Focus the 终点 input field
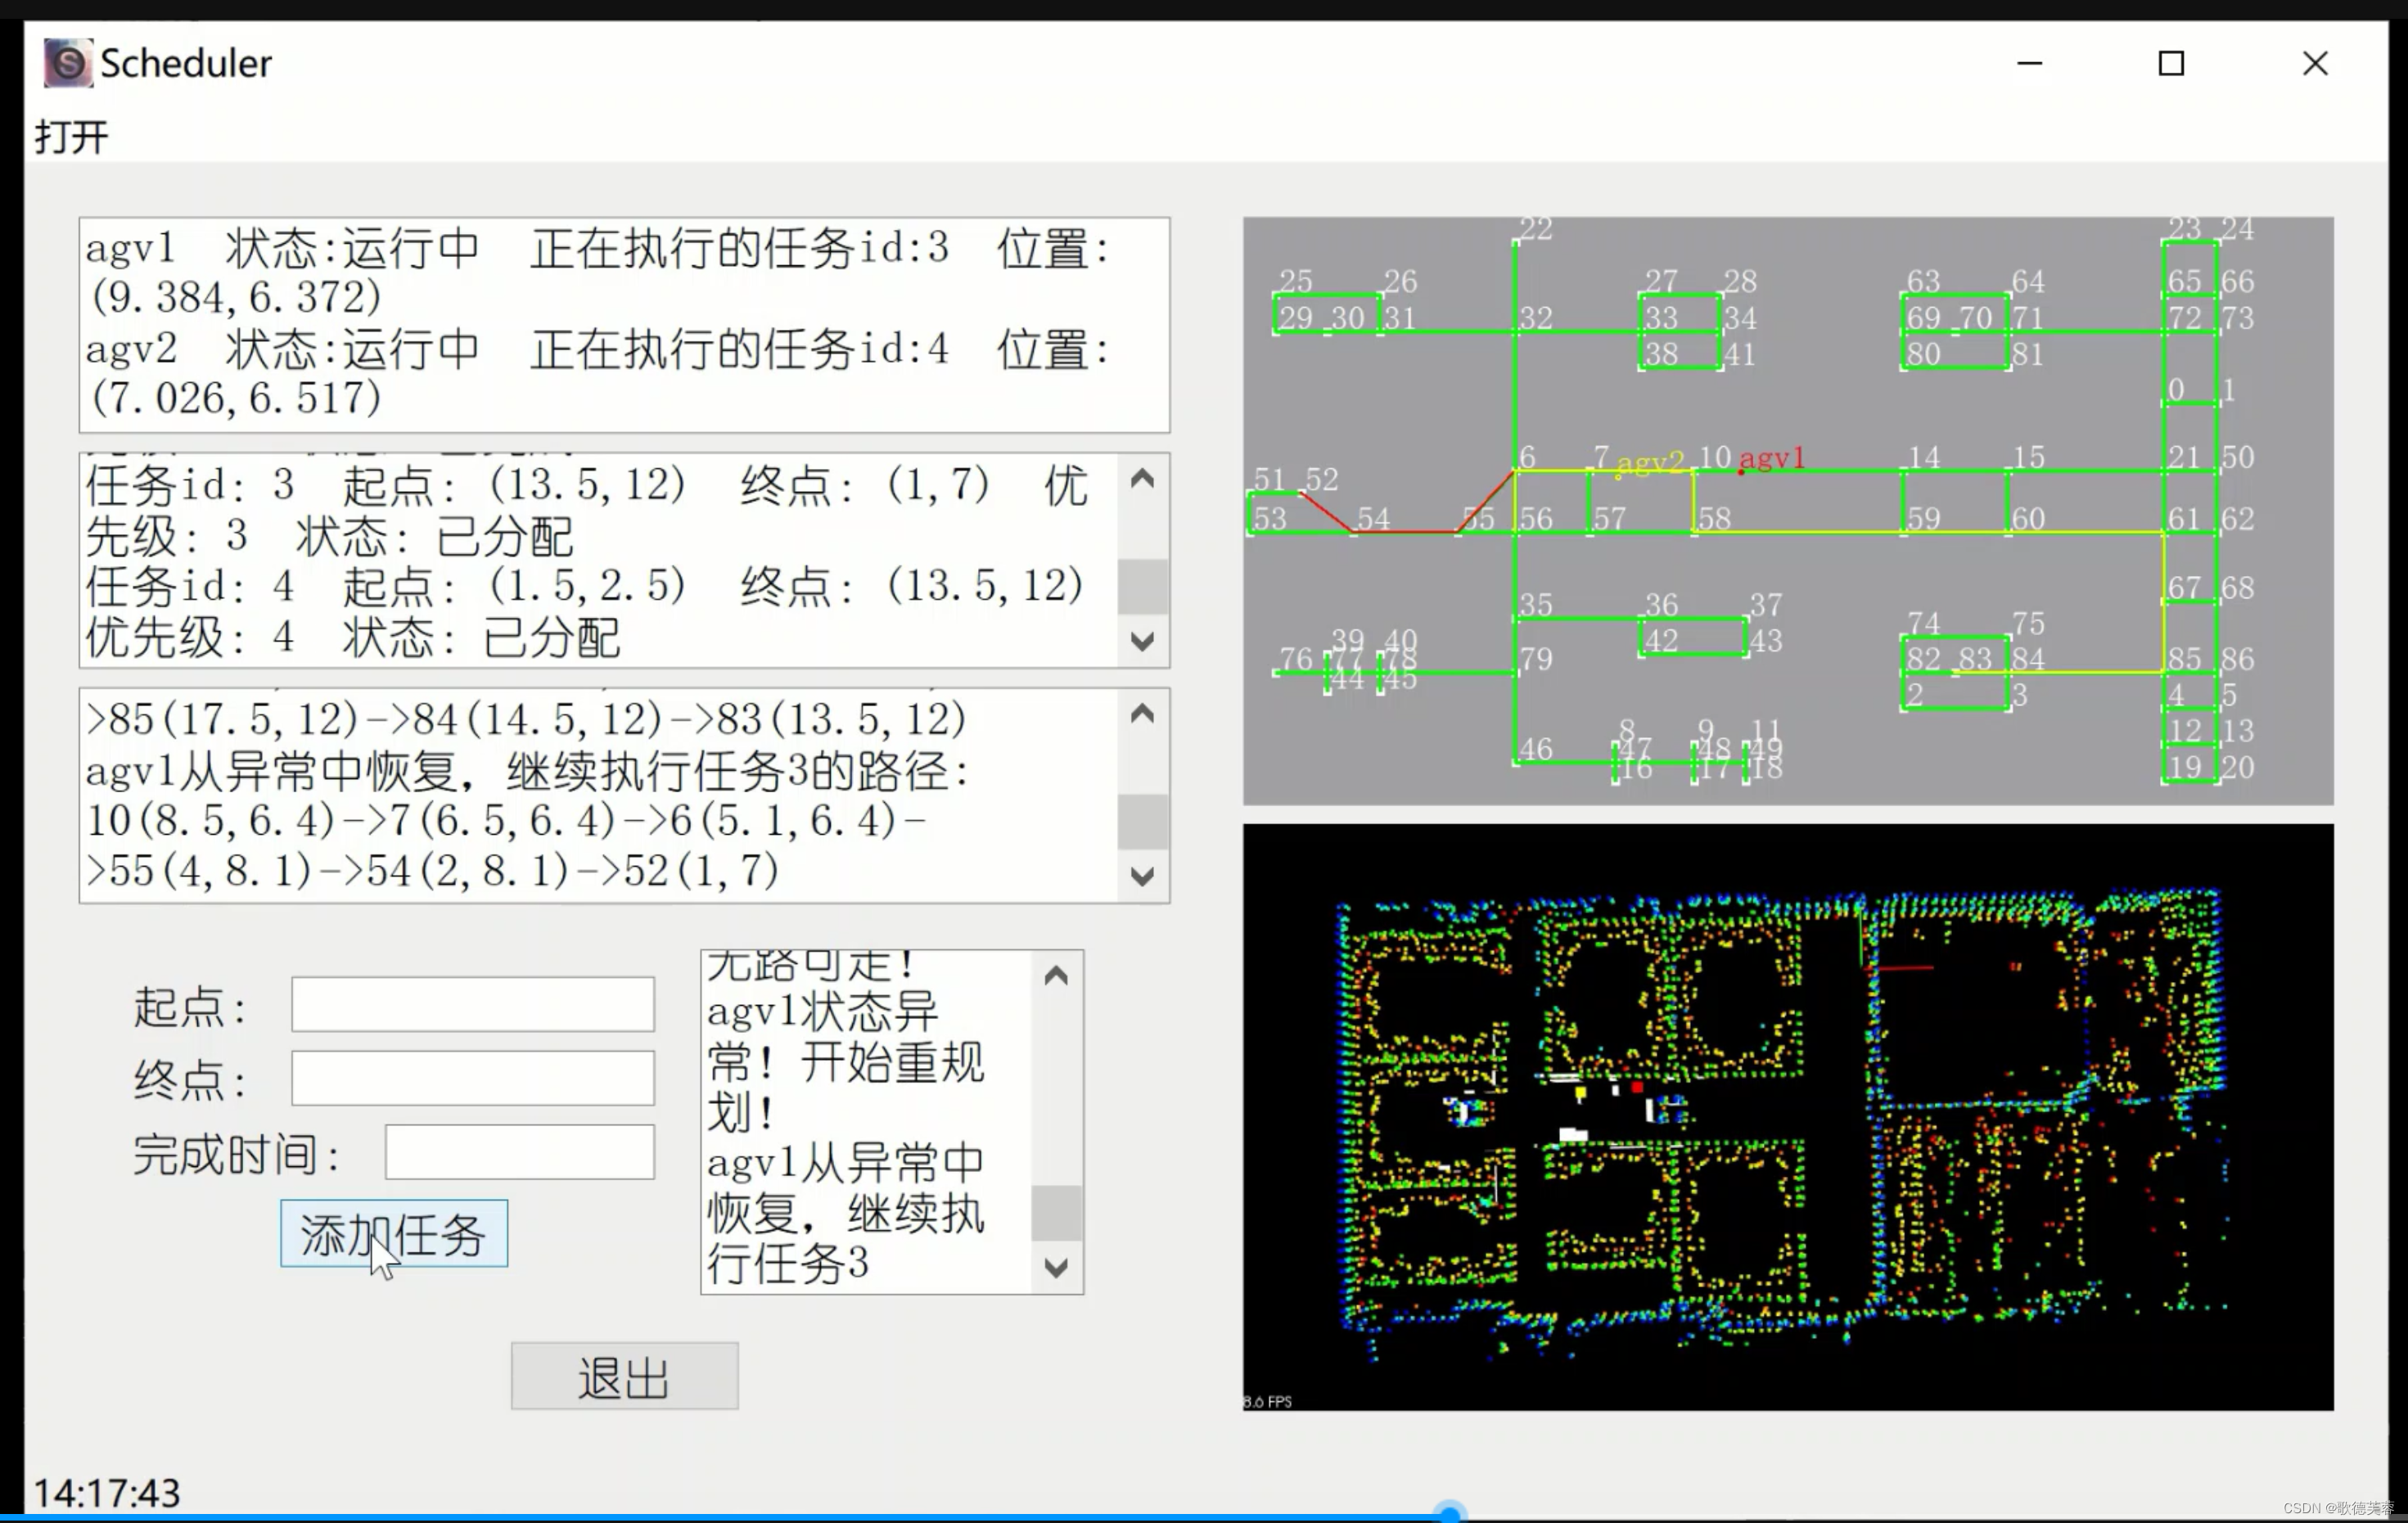This screenshot has width=2408, height=1523. [473, 1078]
